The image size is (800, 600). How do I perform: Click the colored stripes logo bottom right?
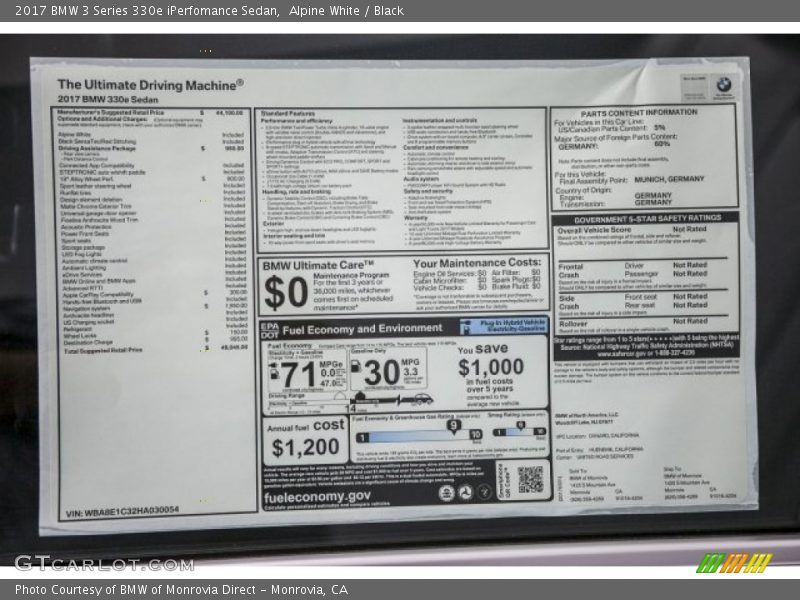coord(734,562)
